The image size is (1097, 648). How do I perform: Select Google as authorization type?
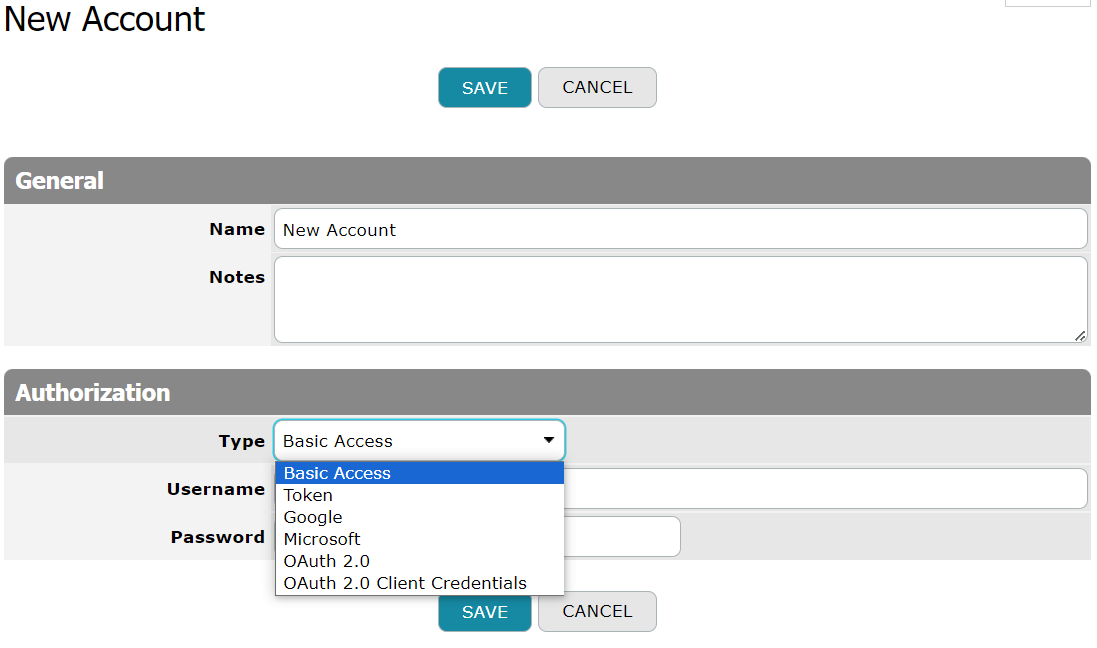pyautogui.click(x=313, y=517)
